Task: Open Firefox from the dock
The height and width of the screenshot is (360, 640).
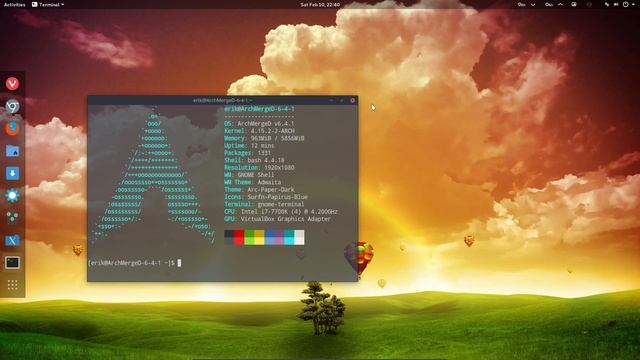Action: (12, 129)
